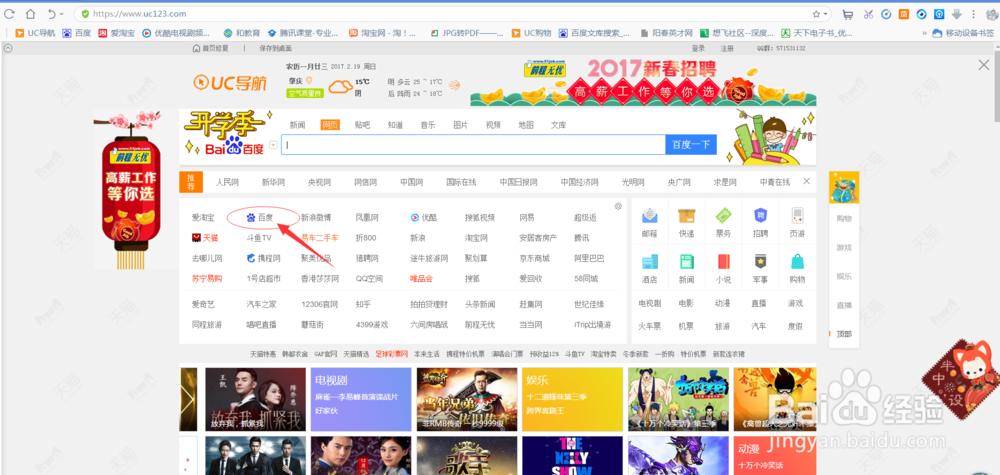The image size is (1000, 475).
Task: Select the 地图 search tab
Action: tap(526, 125)
